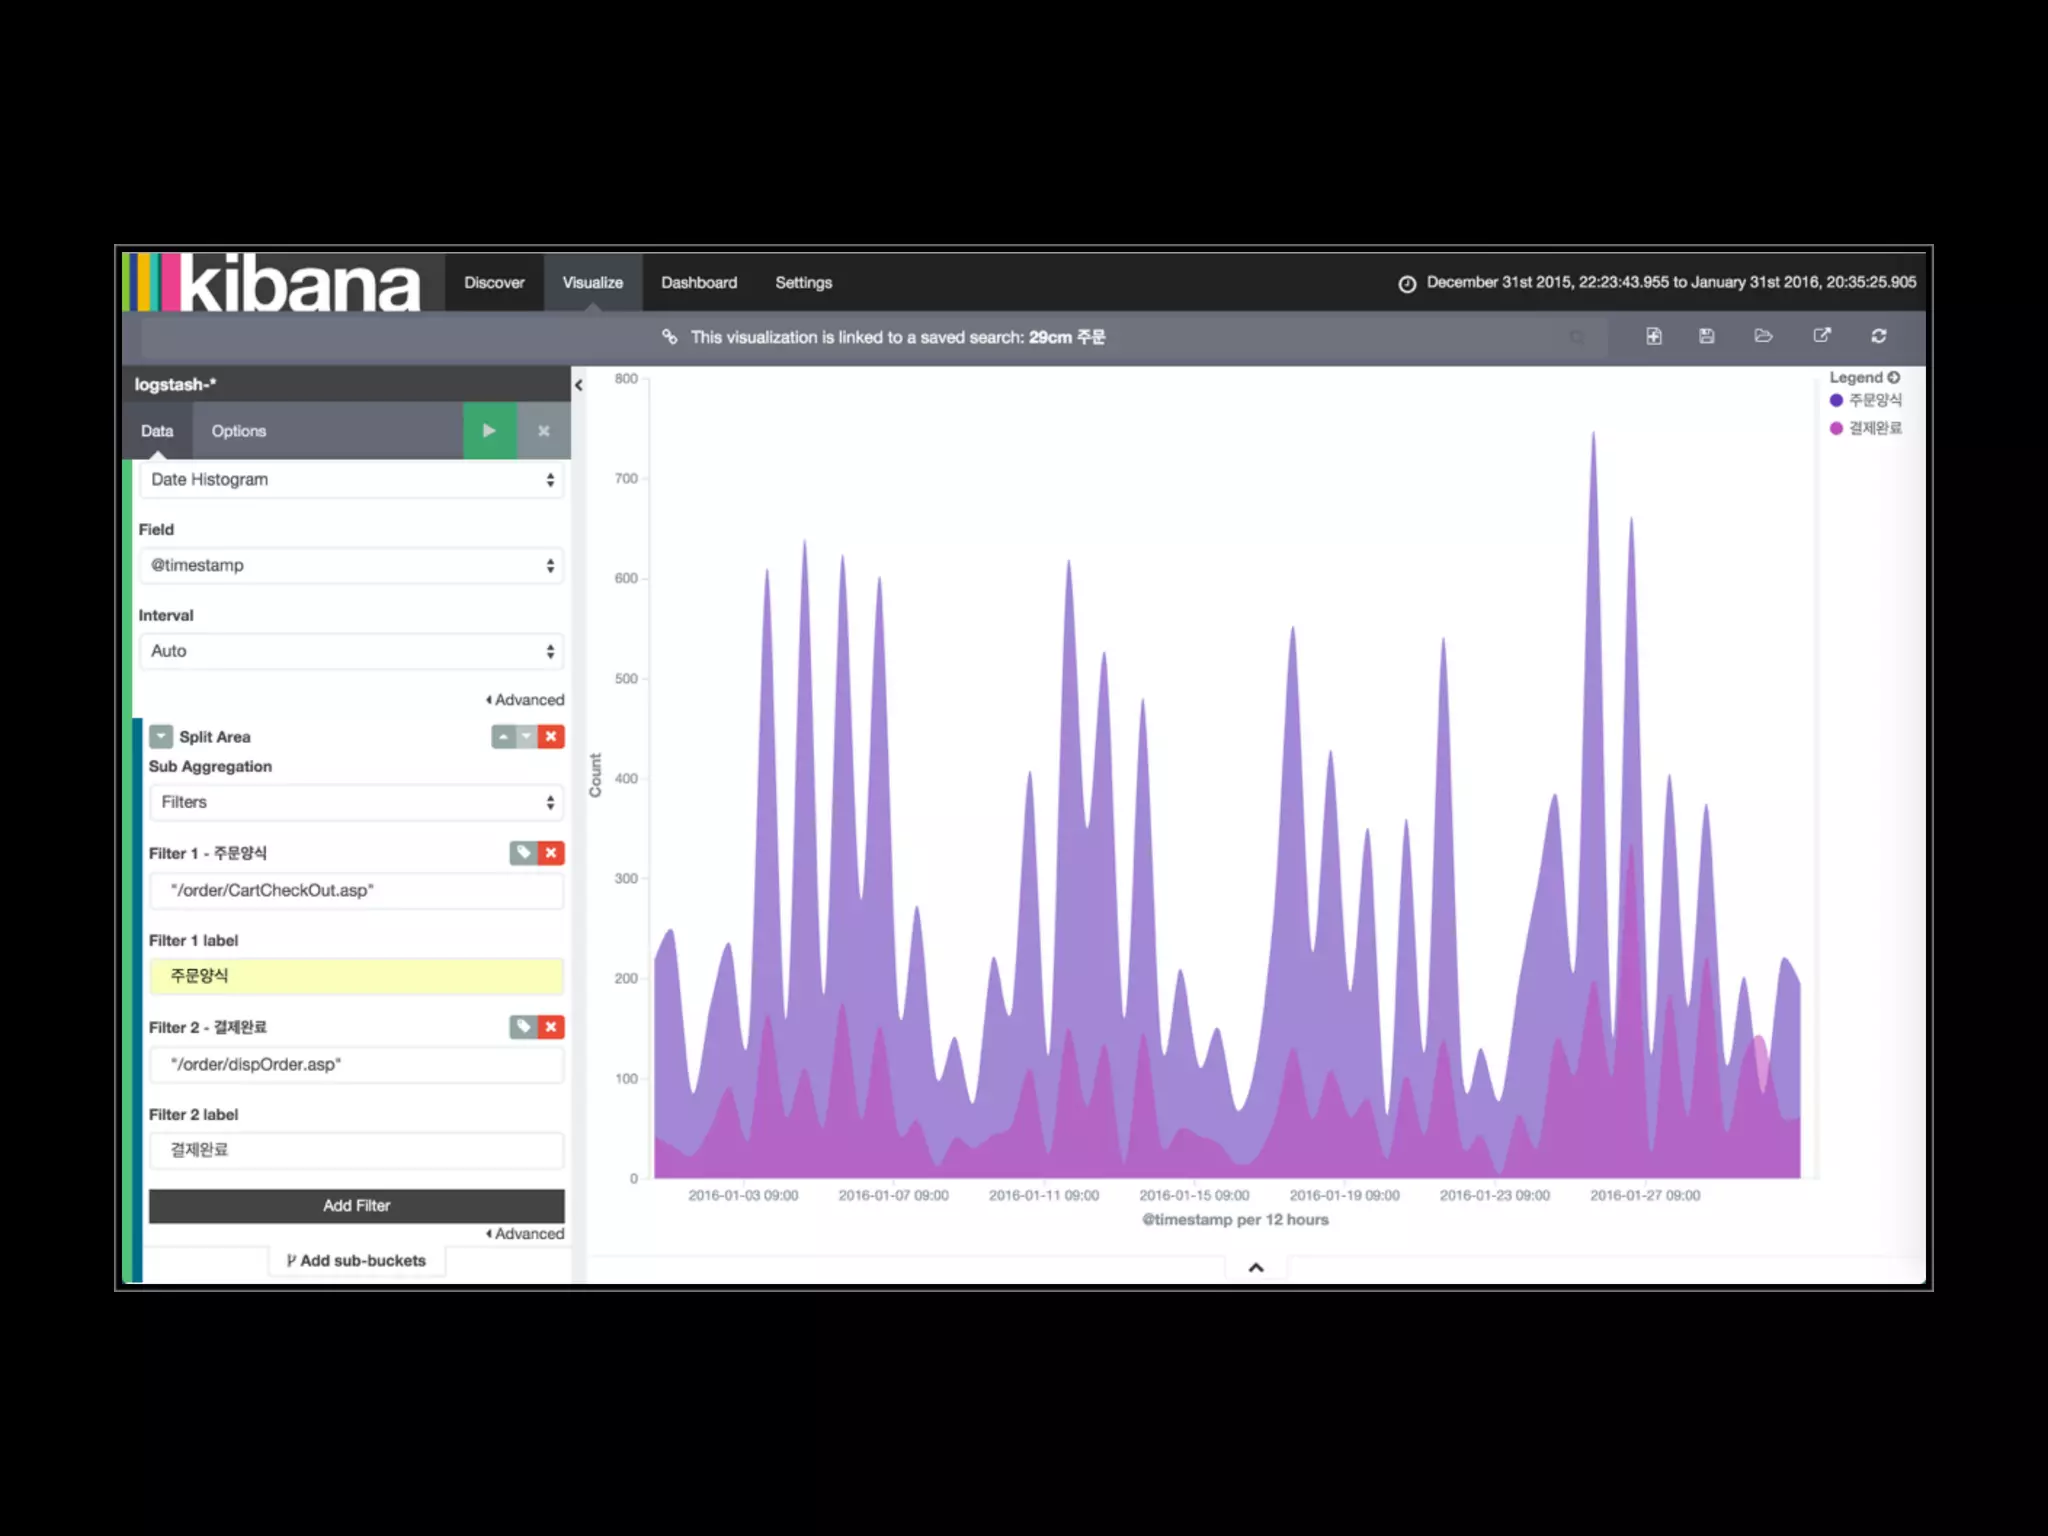
Task: Click the save visualization icon
Action: pyautogui.click(x=1707, y=336)
